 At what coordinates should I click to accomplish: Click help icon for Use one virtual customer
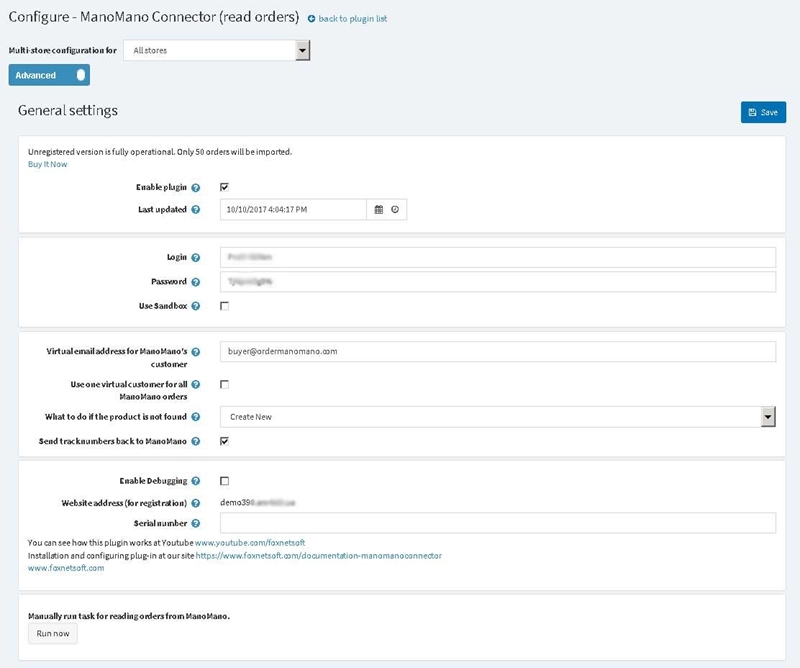(x=195, y=385)
